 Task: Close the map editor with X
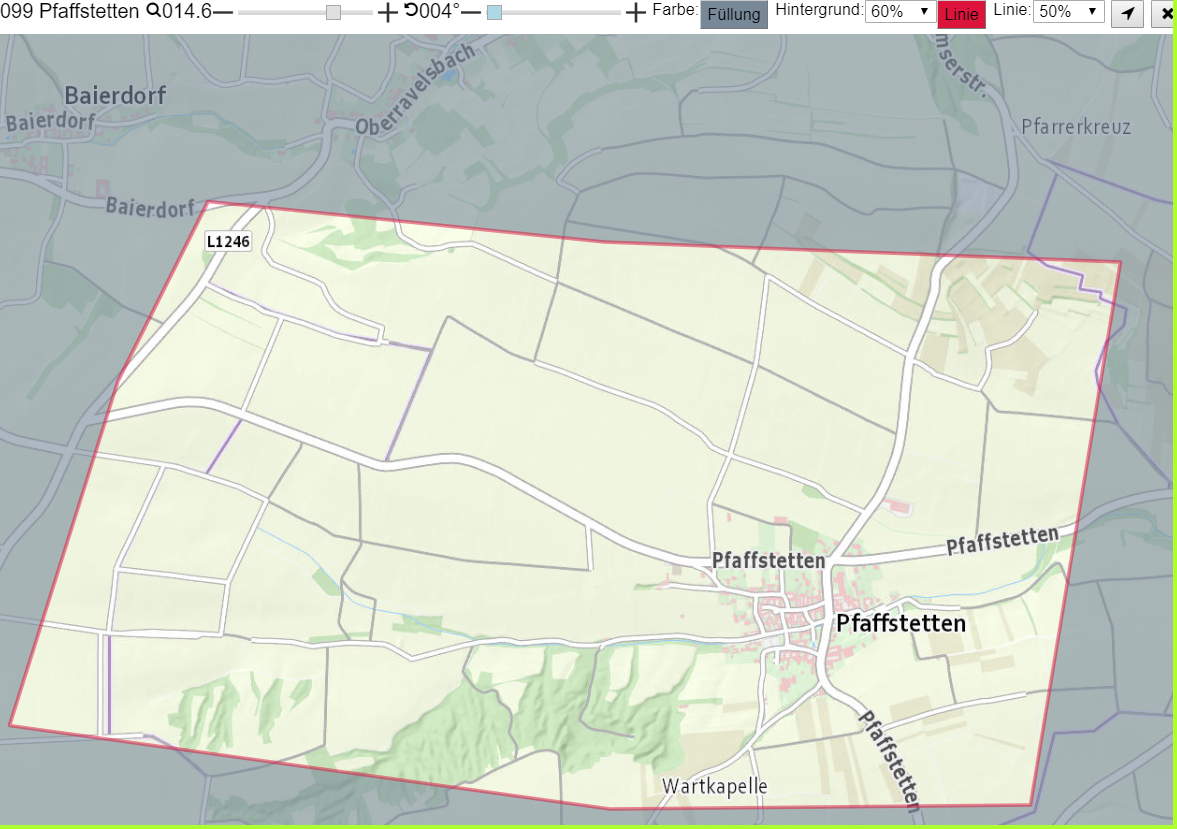click(x=1165, y=14)
